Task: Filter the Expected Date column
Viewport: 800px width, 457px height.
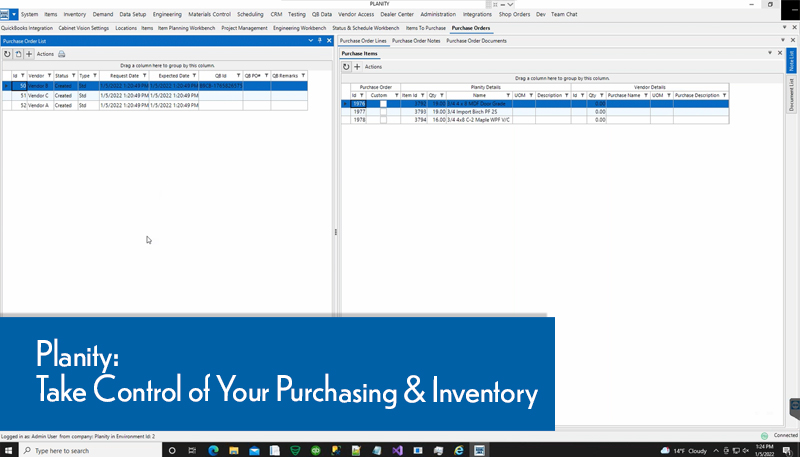Action: coord(194,75)
